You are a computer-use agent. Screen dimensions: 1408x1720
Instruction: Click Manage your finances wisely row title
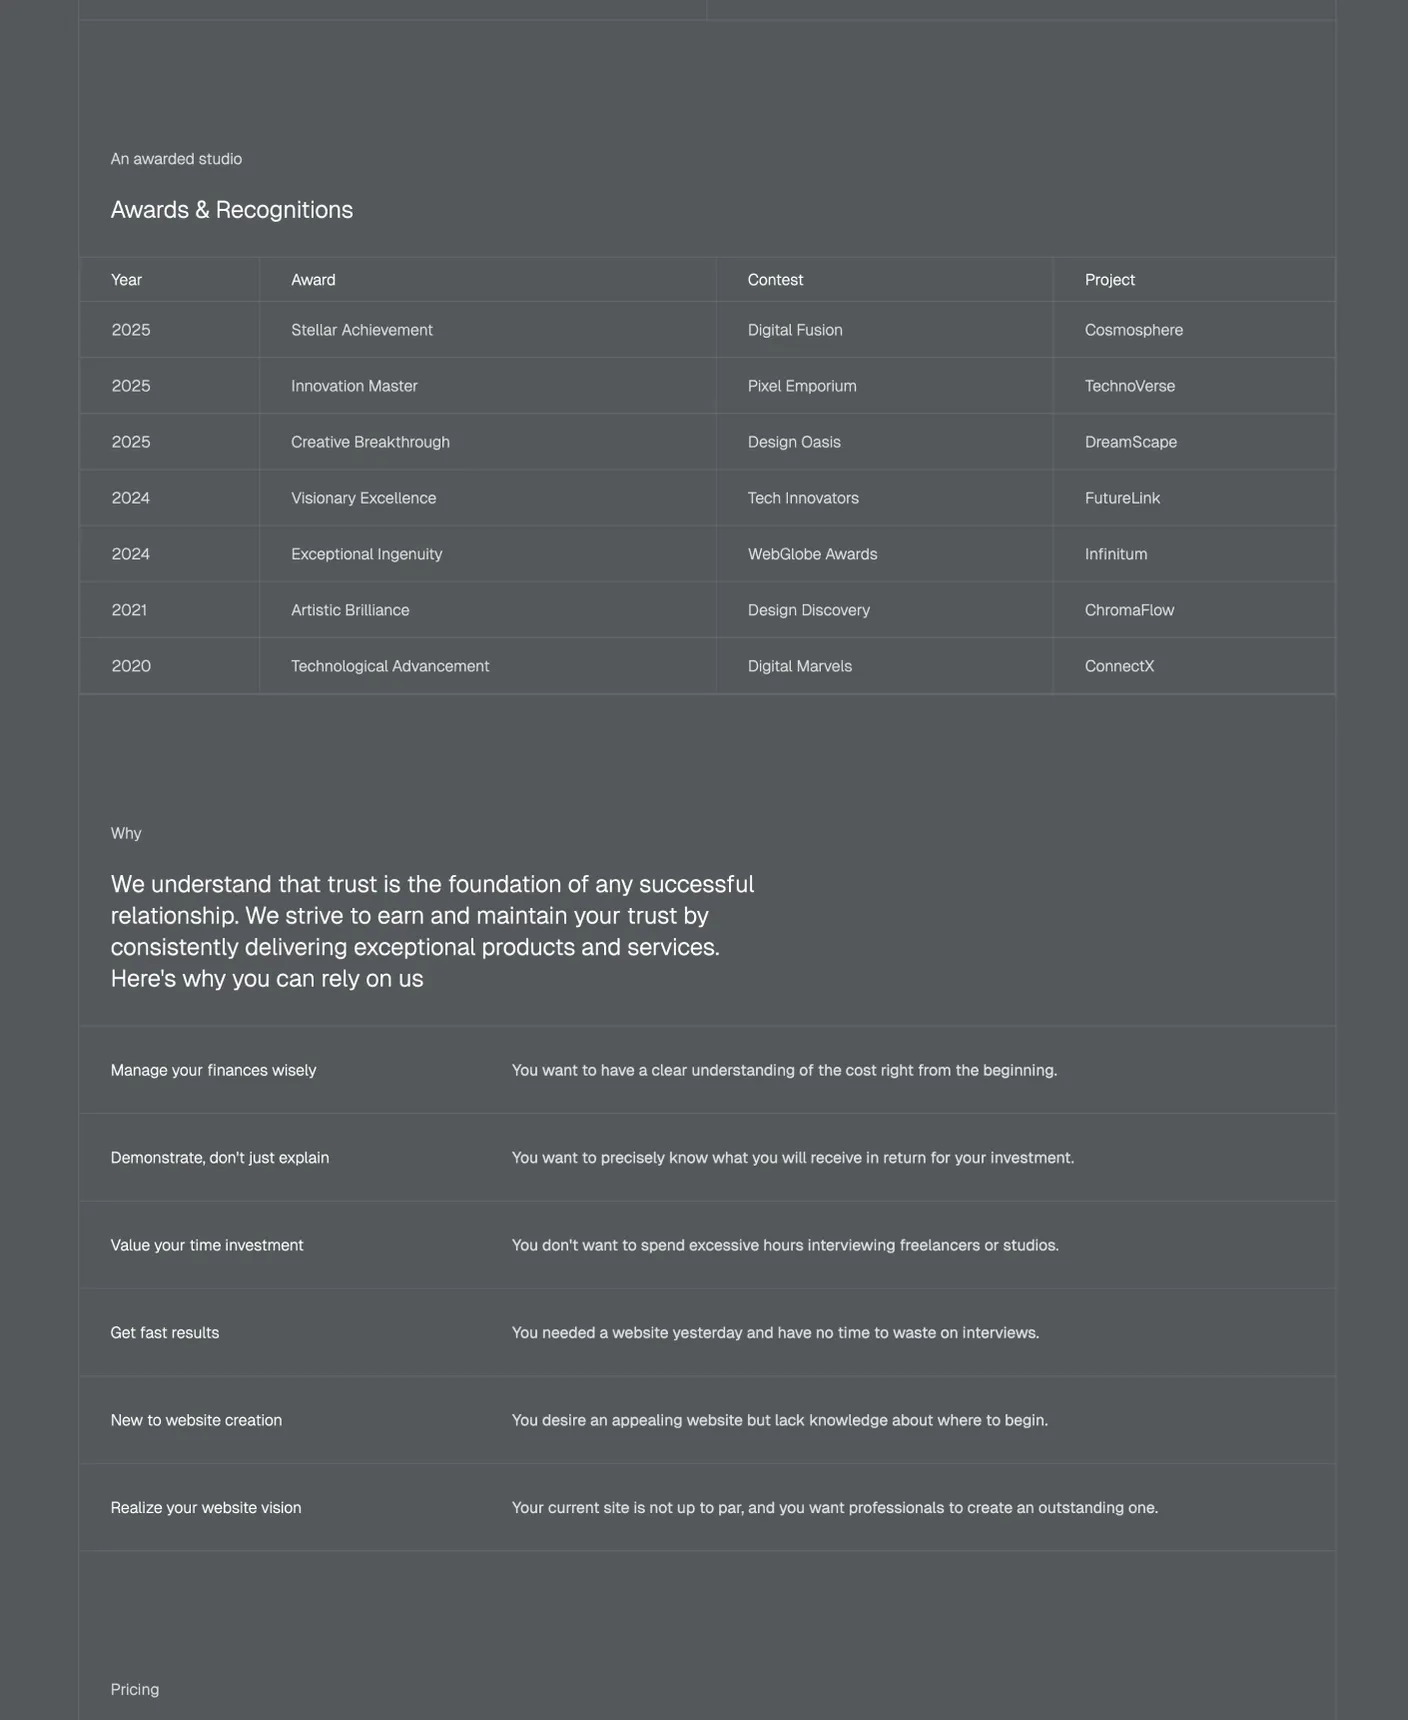[213, 1070]
